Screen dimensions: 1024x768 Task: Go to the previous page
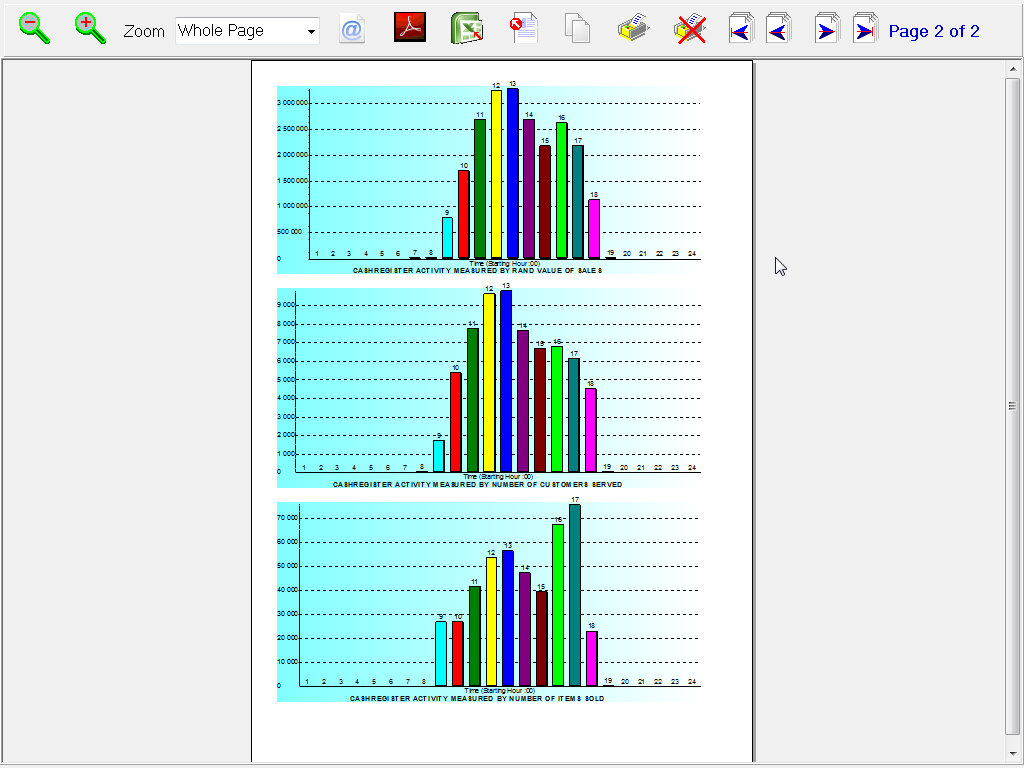click(778, 30)
